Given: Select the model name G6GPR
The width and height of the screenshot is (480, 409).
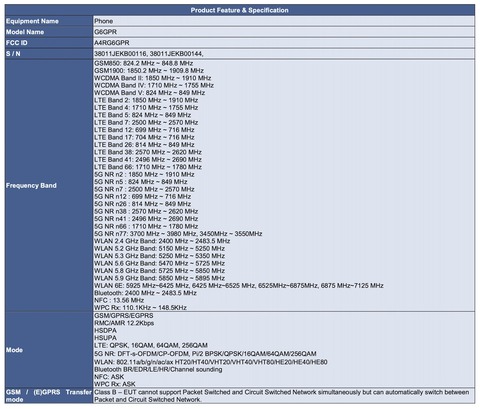Looking at the screenshot, I should [105, 32].
